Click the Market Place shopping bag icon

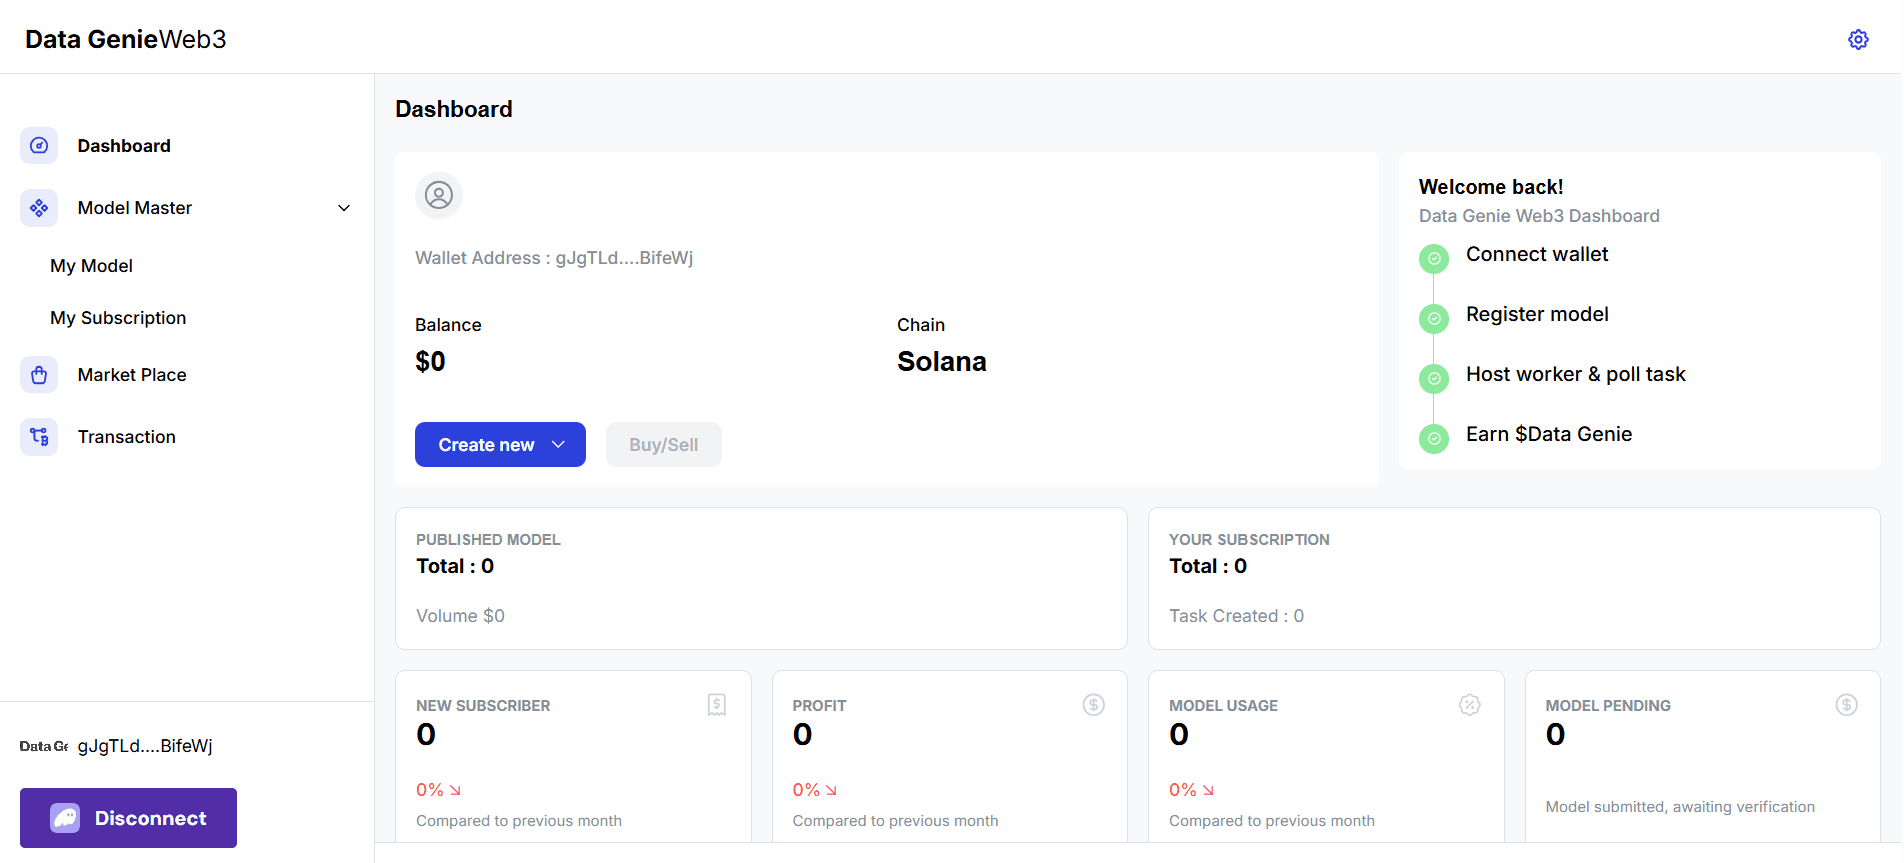[39, 375]
